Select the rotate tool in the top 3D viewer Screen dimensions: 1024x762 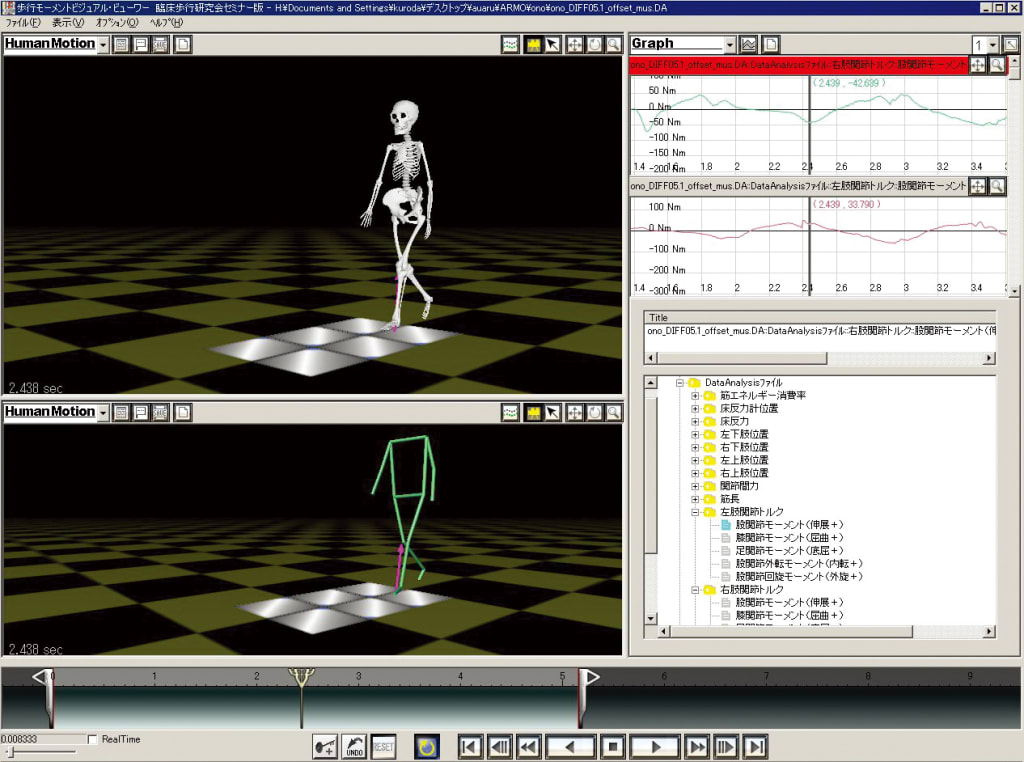click(594, 44)
